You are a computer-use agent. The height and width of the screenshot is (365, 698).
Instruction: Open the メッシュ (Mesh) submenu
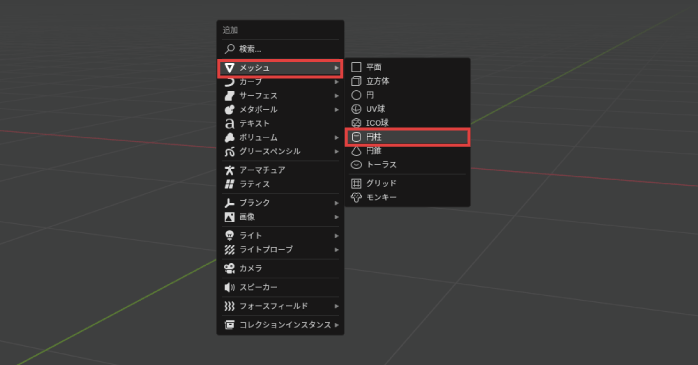pyautogui.click(x=280, y=68)
